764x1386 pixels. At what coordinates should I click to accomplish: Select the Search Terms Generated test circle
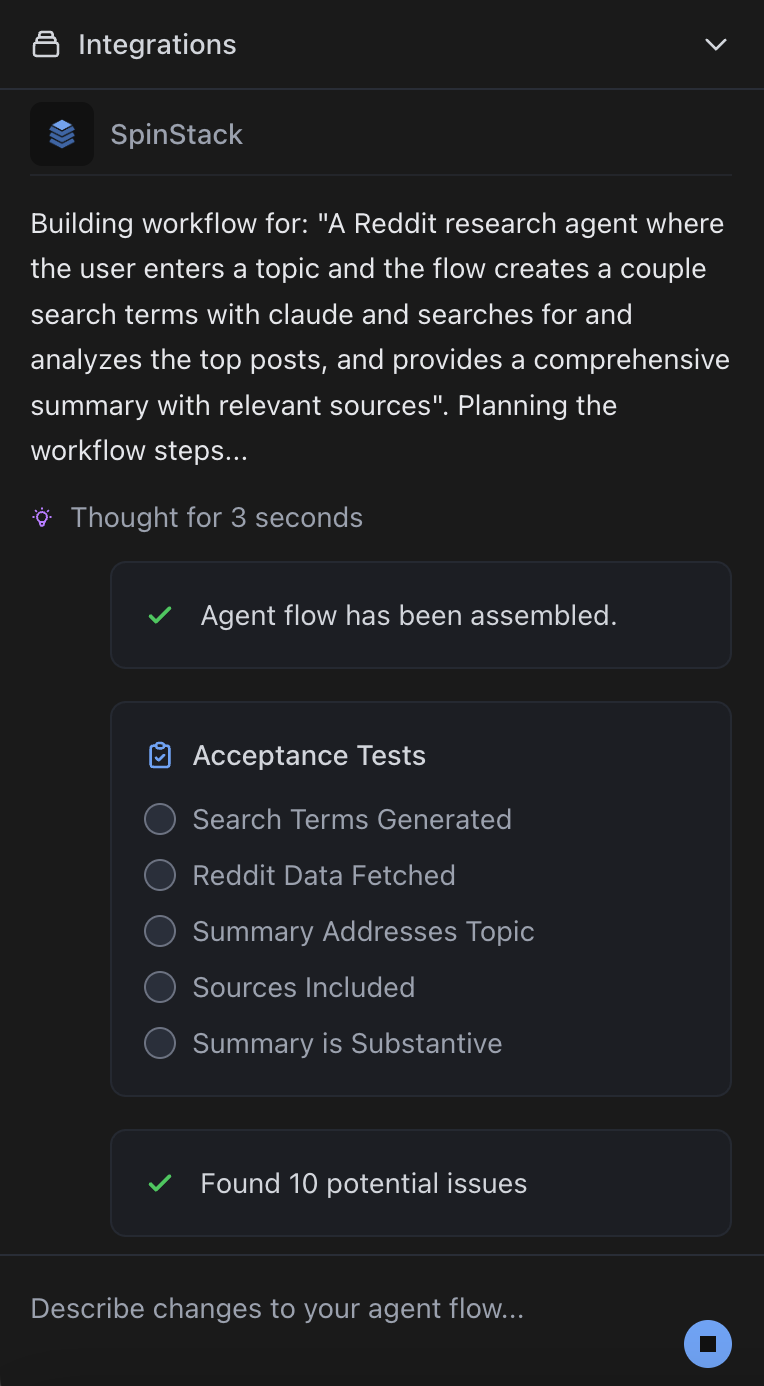[x=159, y=819]
